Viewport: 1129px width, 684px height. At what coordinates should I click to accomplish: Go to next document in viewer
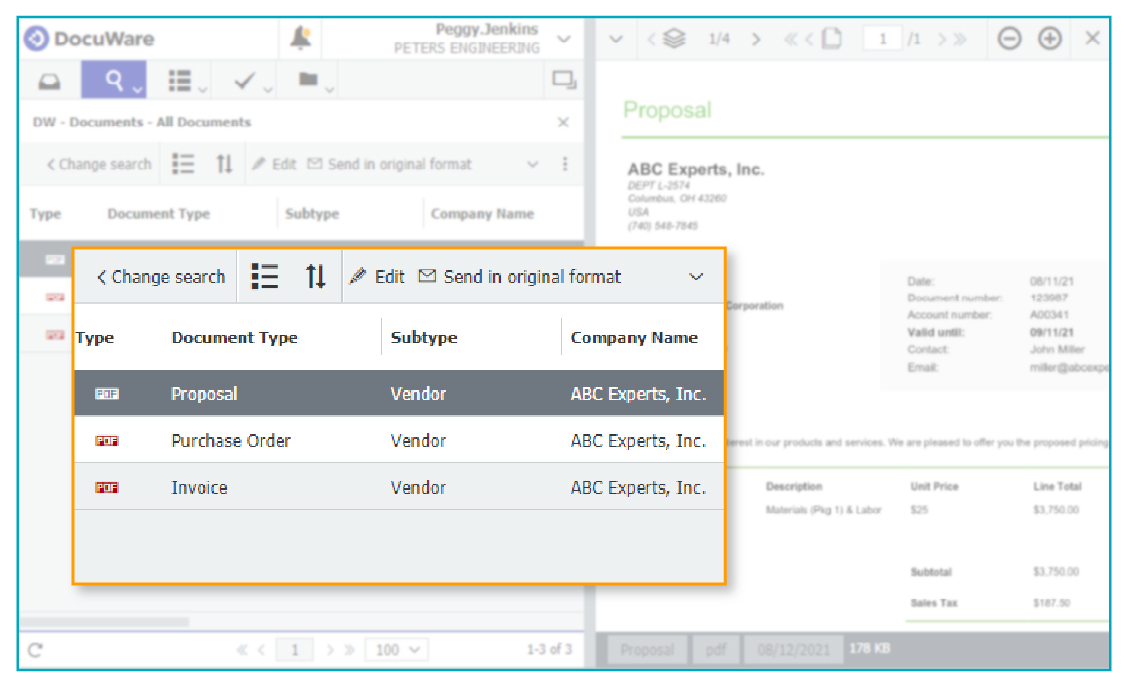[x=756, y=39]
